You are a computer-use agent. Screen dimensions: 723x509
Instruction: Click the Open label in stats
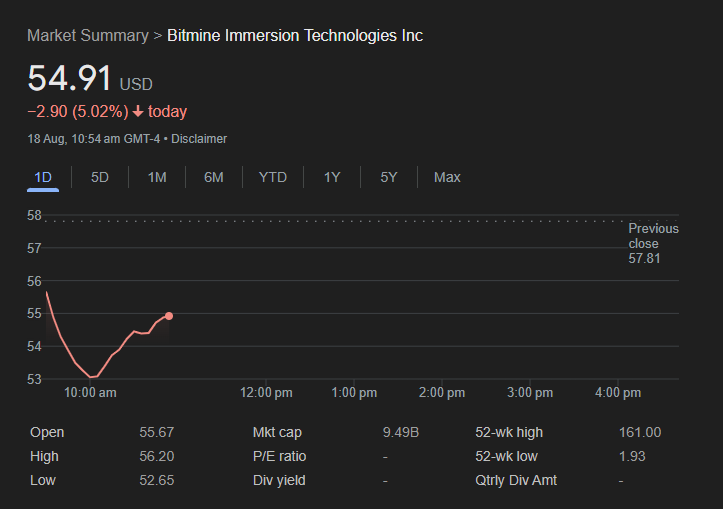[x=47, y=432]
